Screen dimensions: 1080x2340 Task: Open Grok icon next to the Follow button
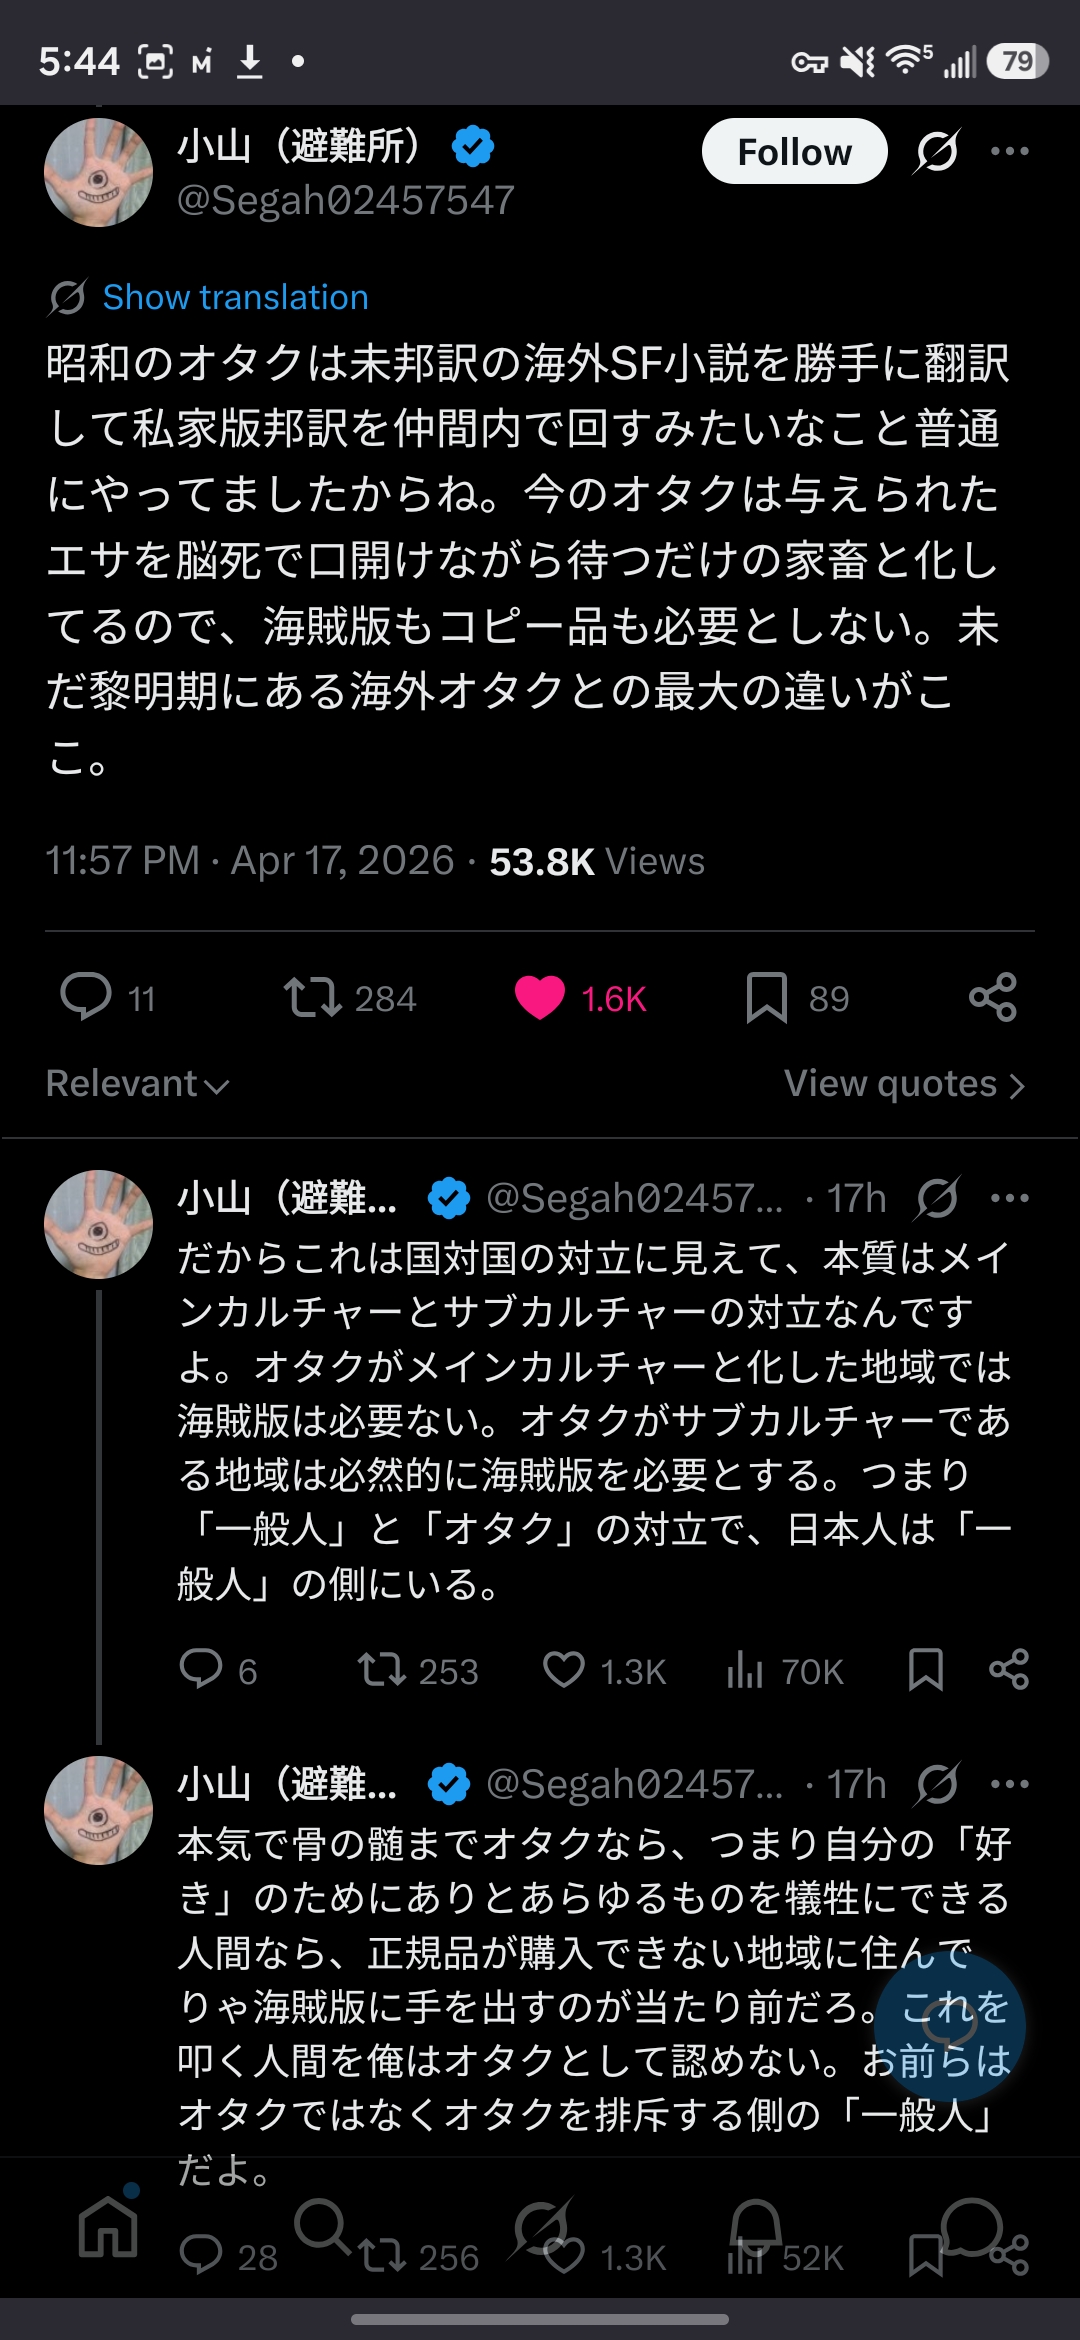tap(937, 152)
